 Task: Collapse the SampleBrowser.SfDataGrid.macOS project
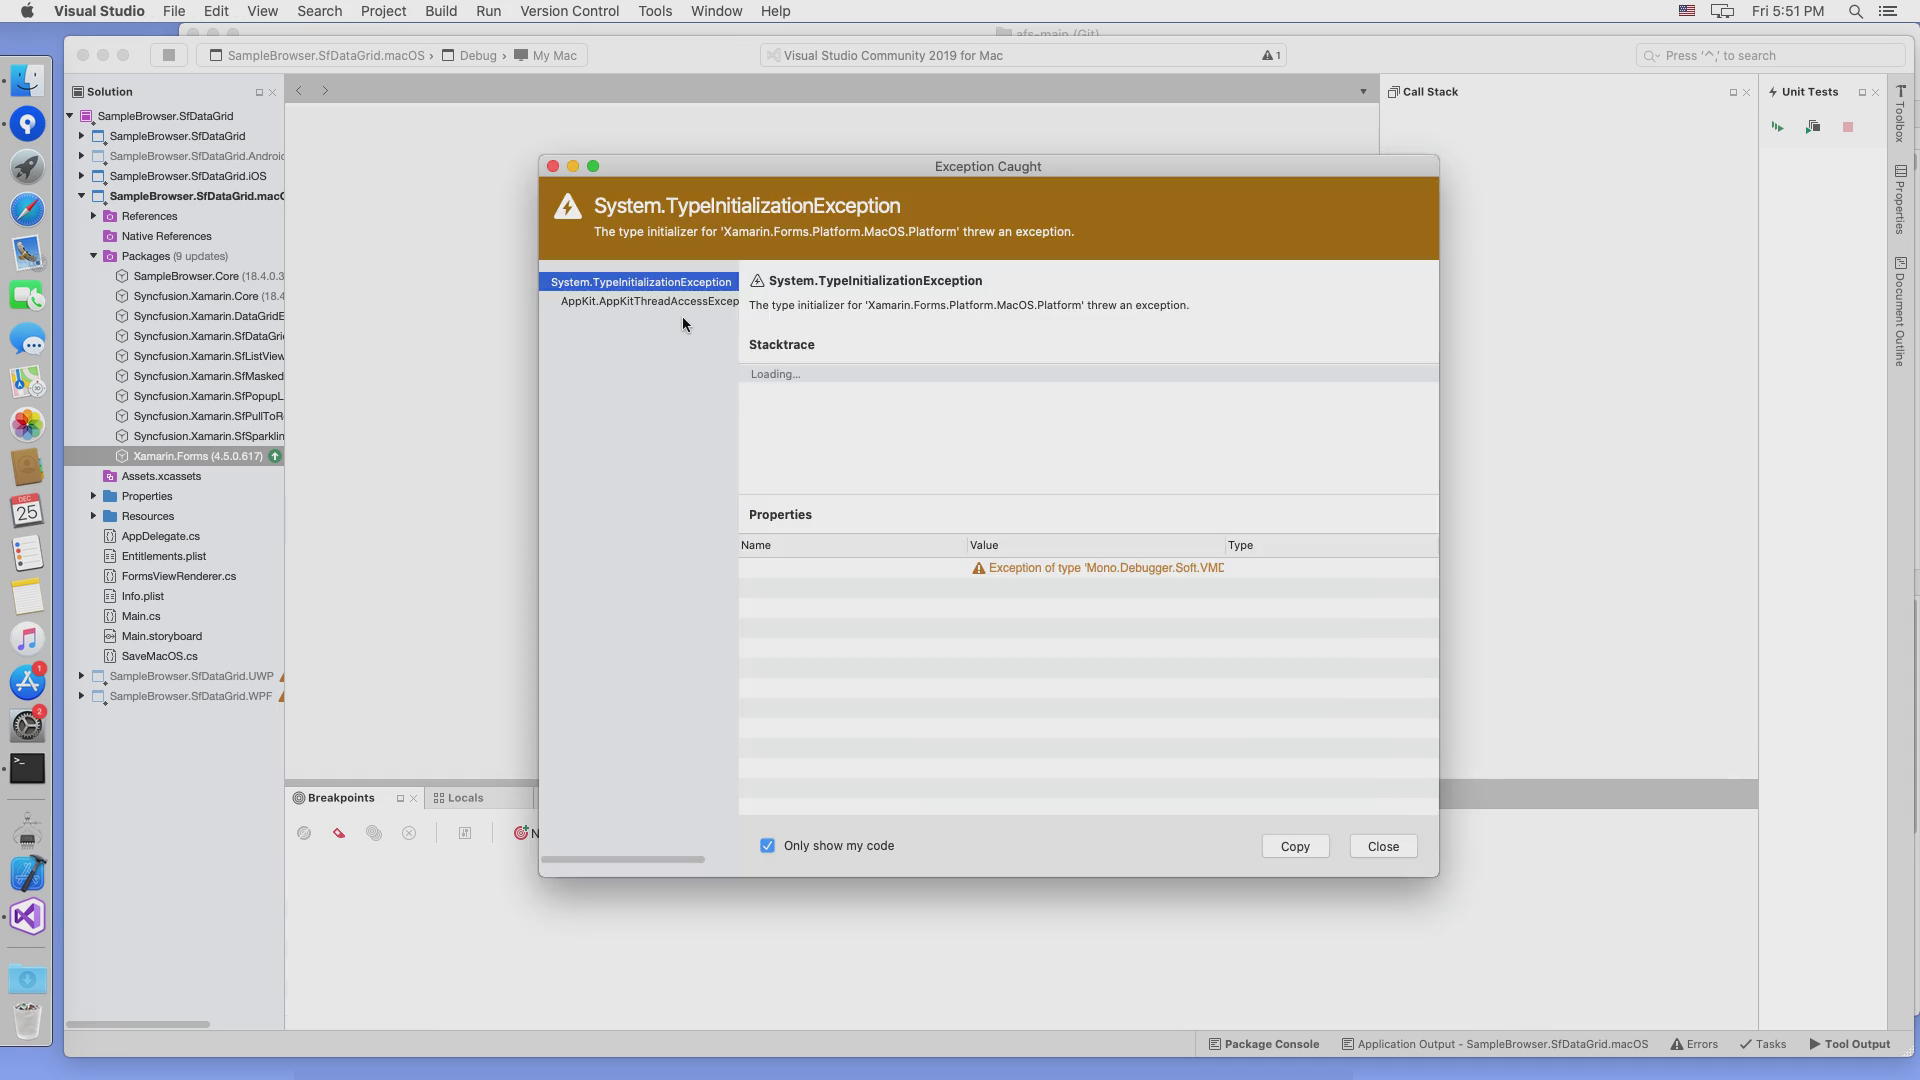pos(82,196)
